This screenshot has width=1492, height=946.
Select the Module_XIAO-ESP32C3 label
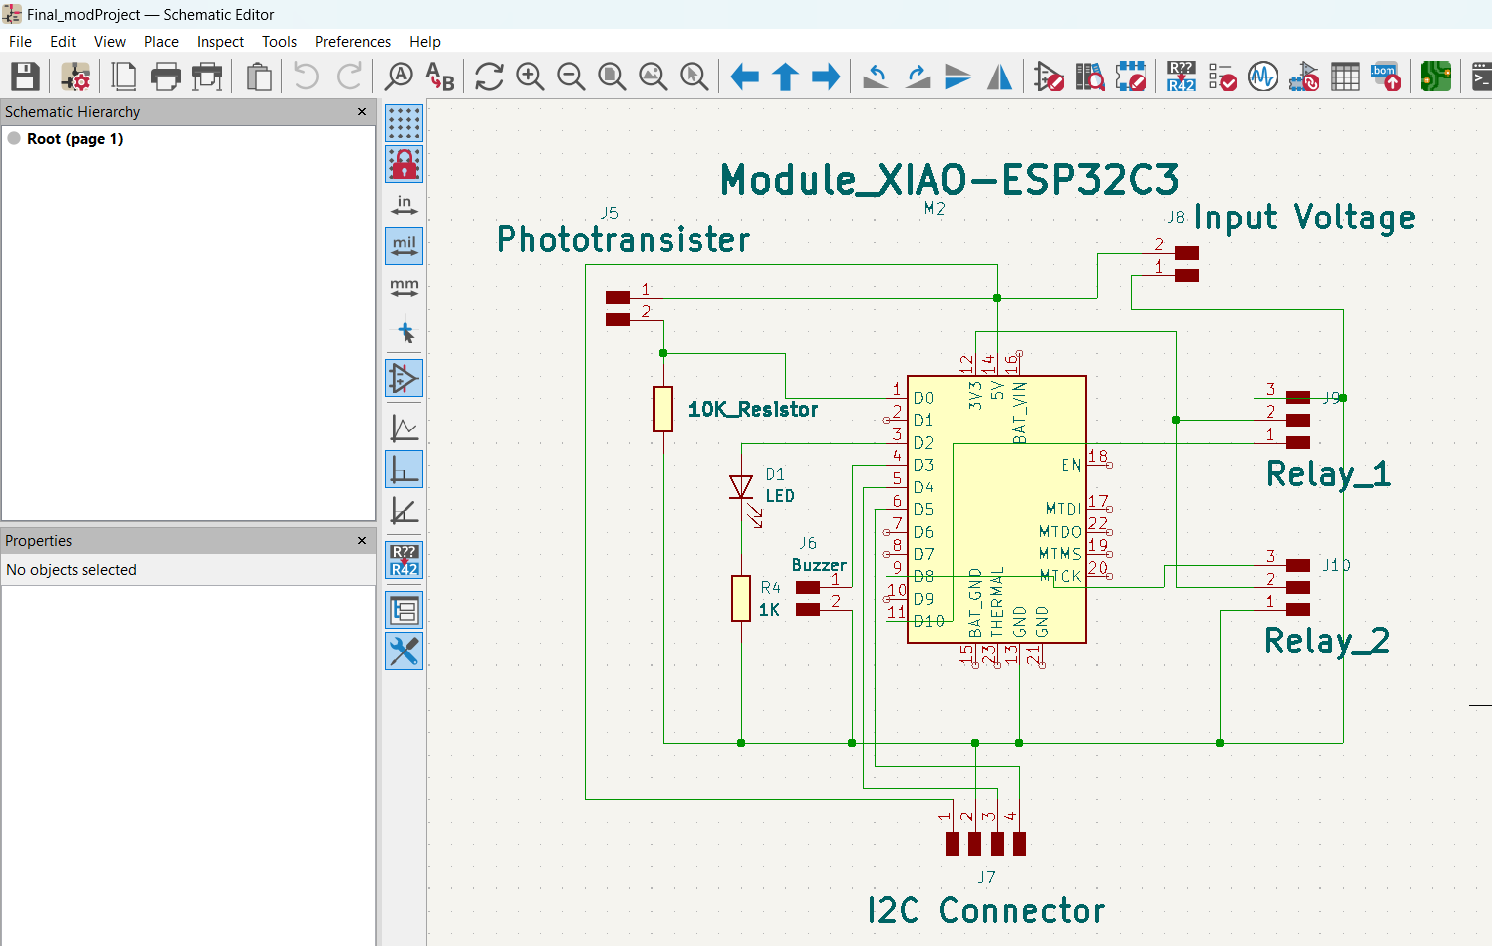coord(950,180)
